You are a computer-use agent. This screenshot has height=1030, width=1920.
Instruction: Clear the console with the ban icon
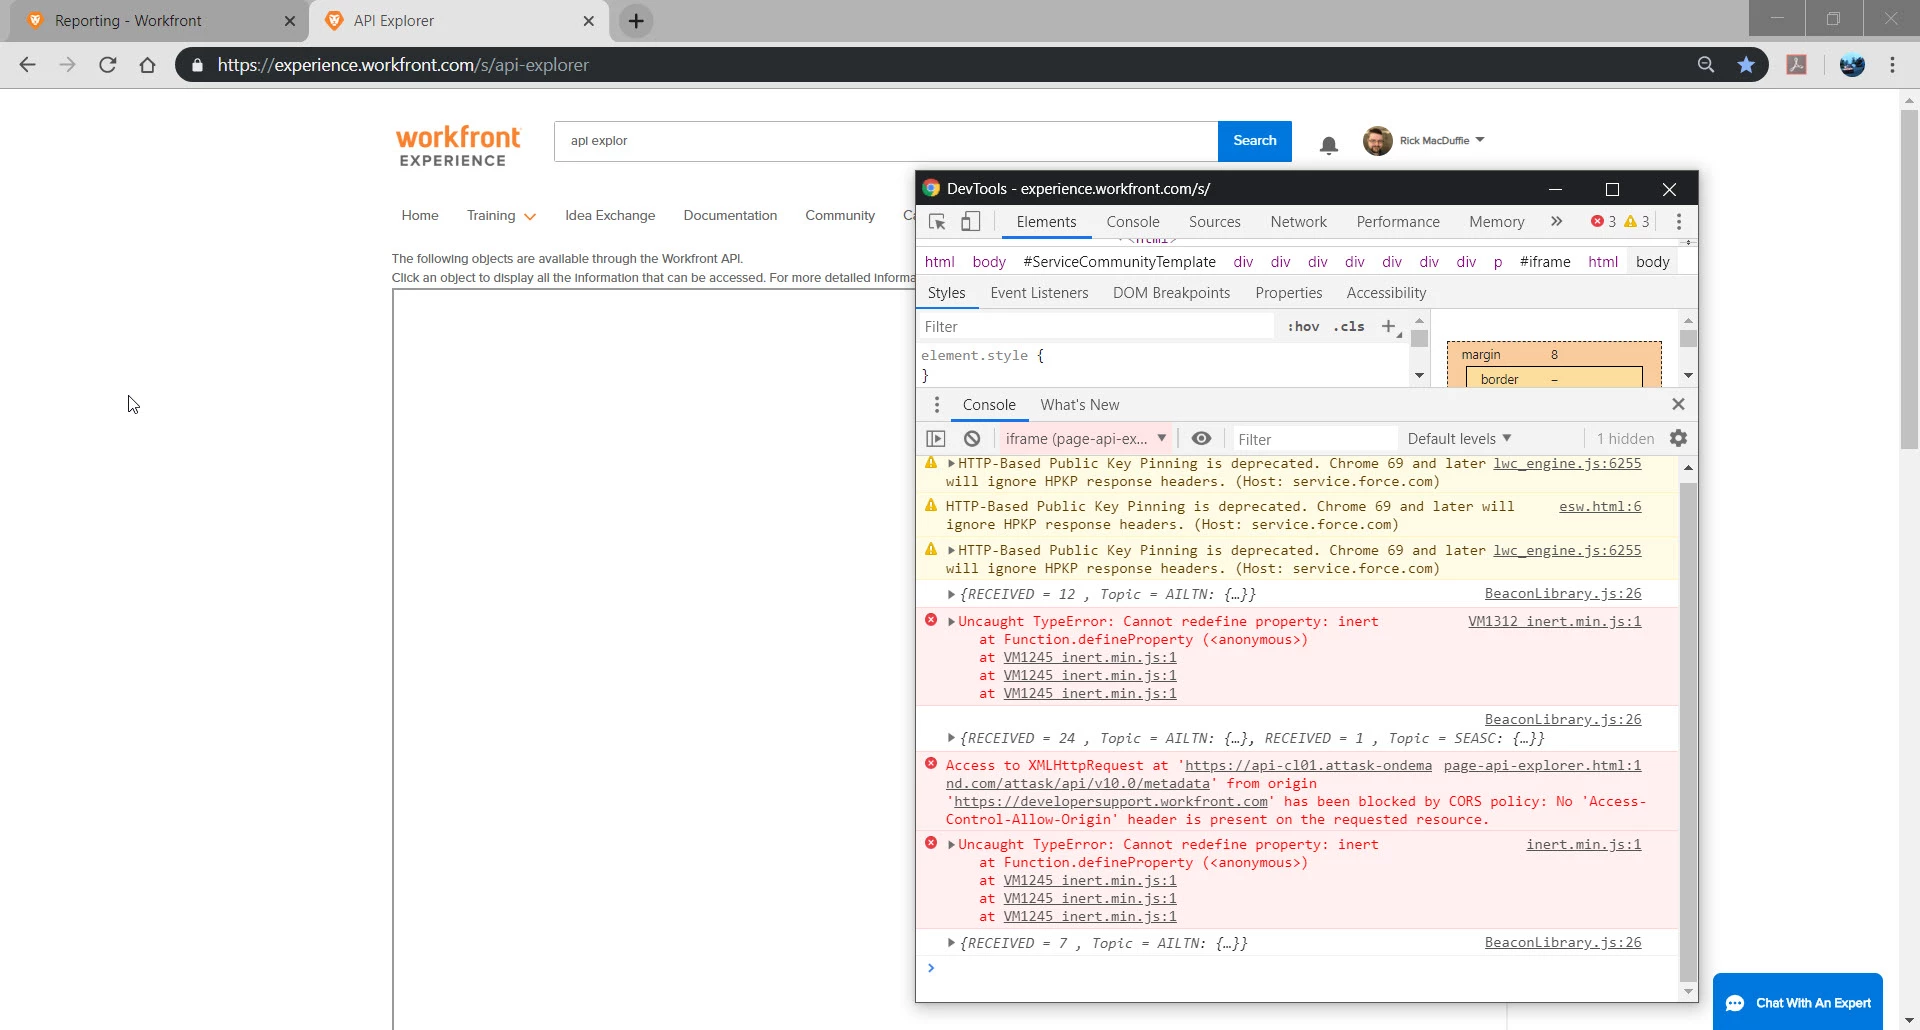(972, 439)
